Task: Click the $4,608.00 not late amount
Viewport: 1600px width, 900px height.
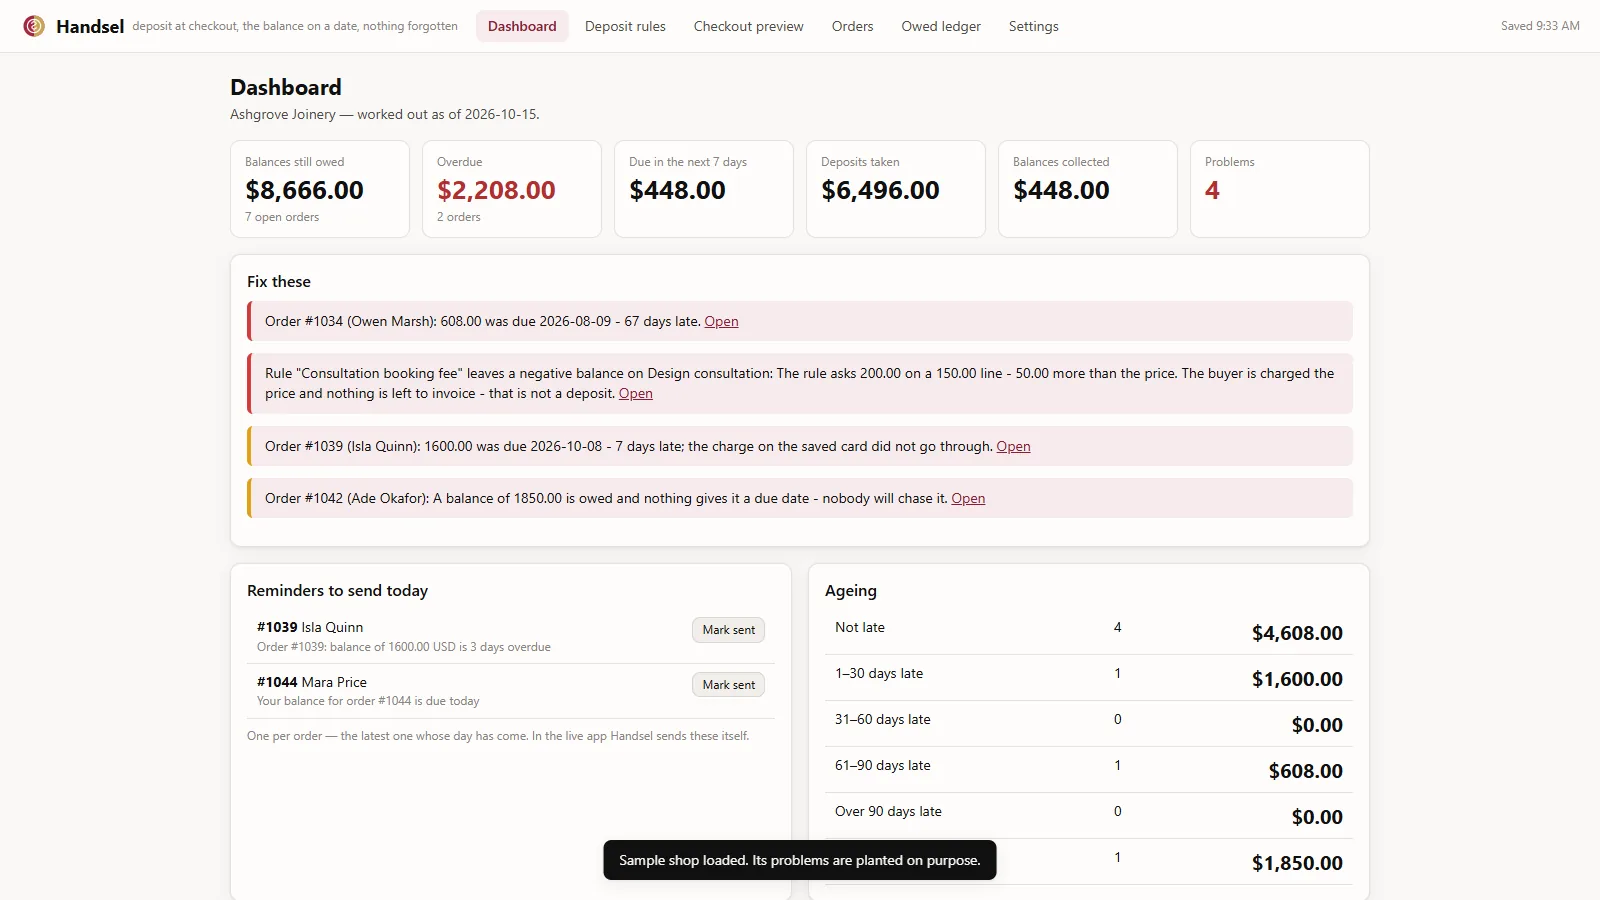Action: click(1297, 633)
